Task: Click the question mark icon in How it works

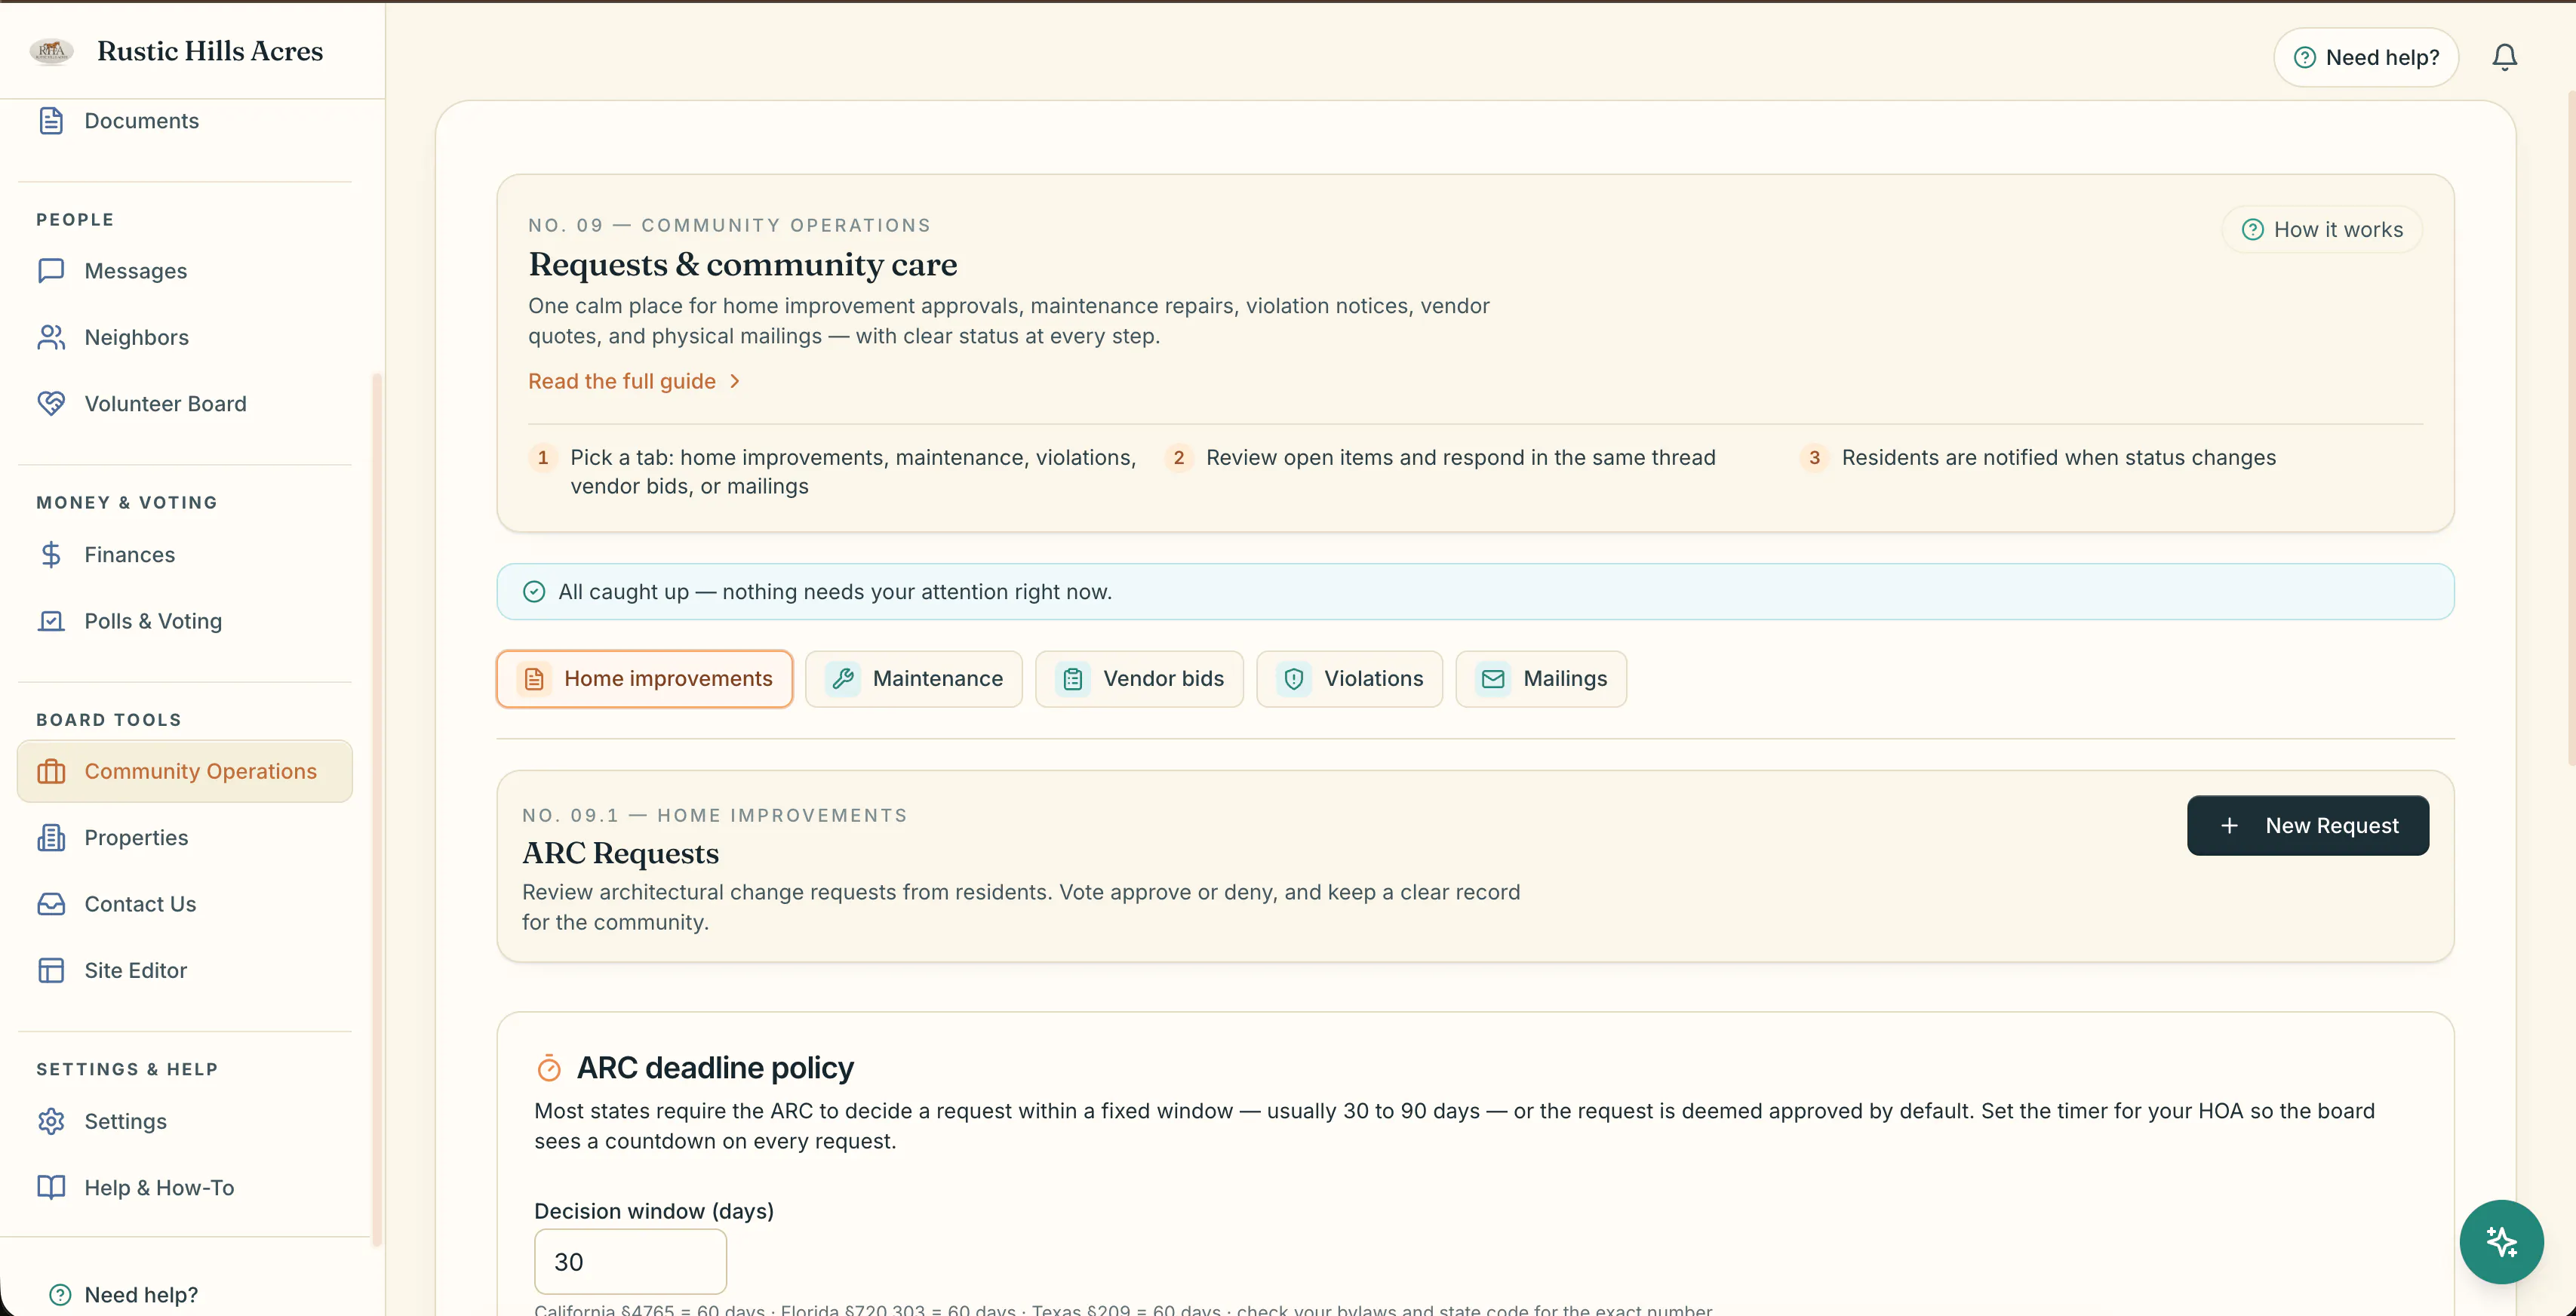Action: click(x=2252, y=230)
